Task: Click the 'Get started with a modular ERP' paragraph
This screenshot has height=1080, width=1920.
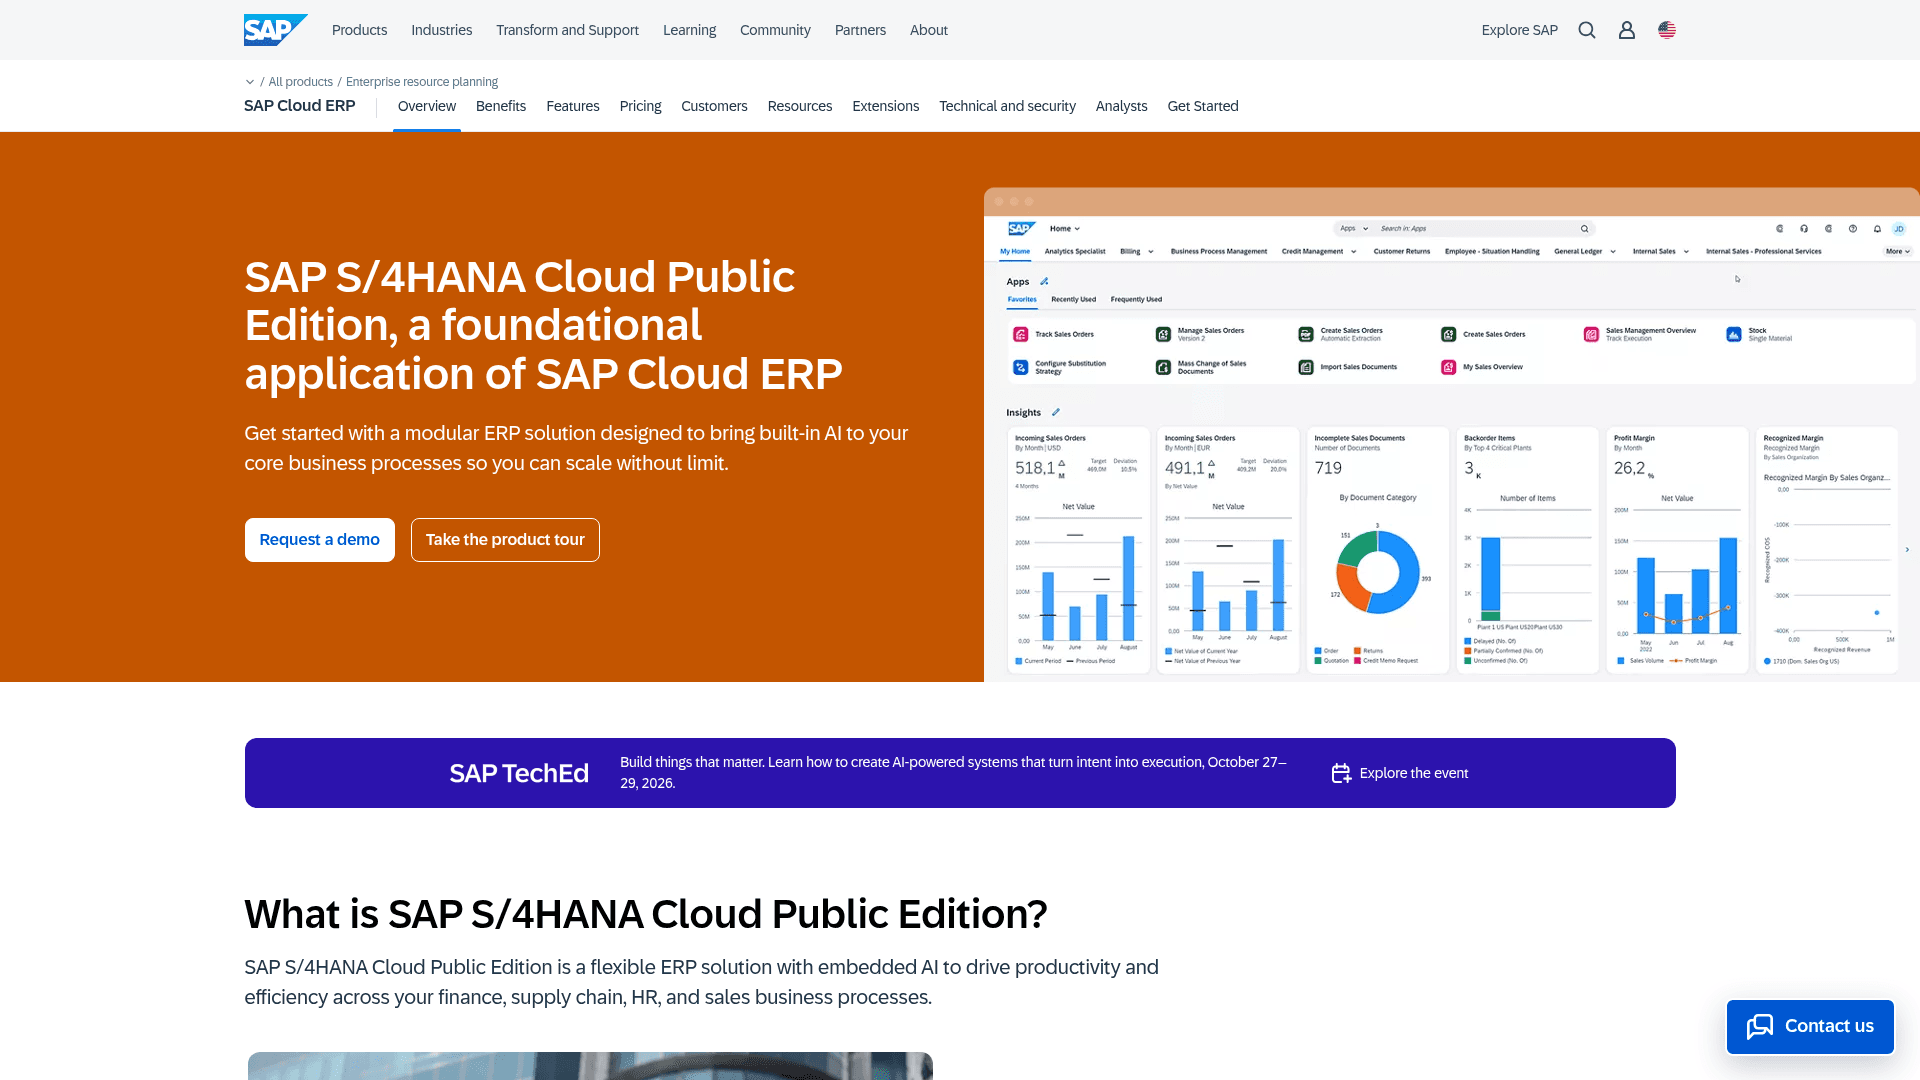Action: click(x=576, y=448)
